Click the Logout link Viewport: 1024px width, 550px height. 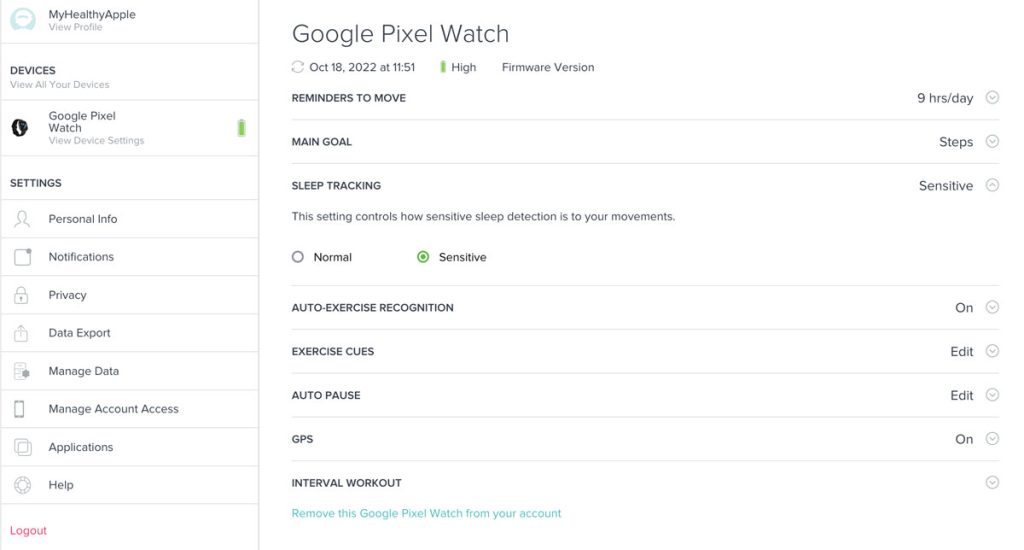pos(28,531)
